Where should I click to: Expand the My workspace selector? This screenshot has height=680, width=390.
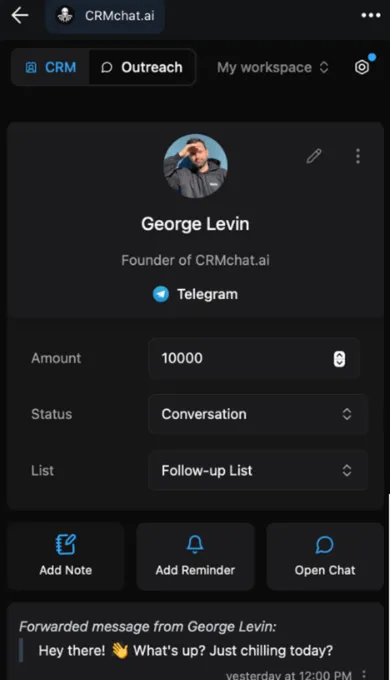[x=272, y=67]
